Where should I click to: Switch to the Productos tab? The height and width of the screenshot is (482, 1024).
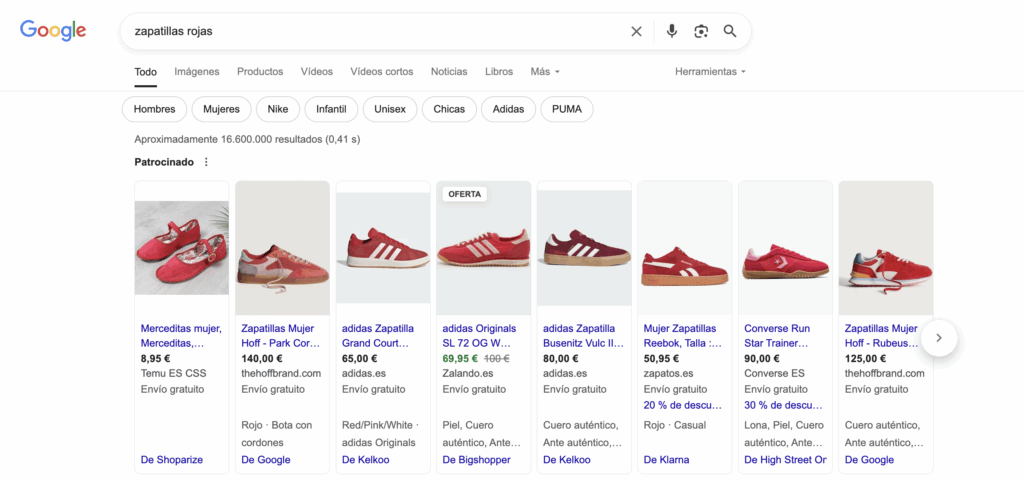pos(260,72)
